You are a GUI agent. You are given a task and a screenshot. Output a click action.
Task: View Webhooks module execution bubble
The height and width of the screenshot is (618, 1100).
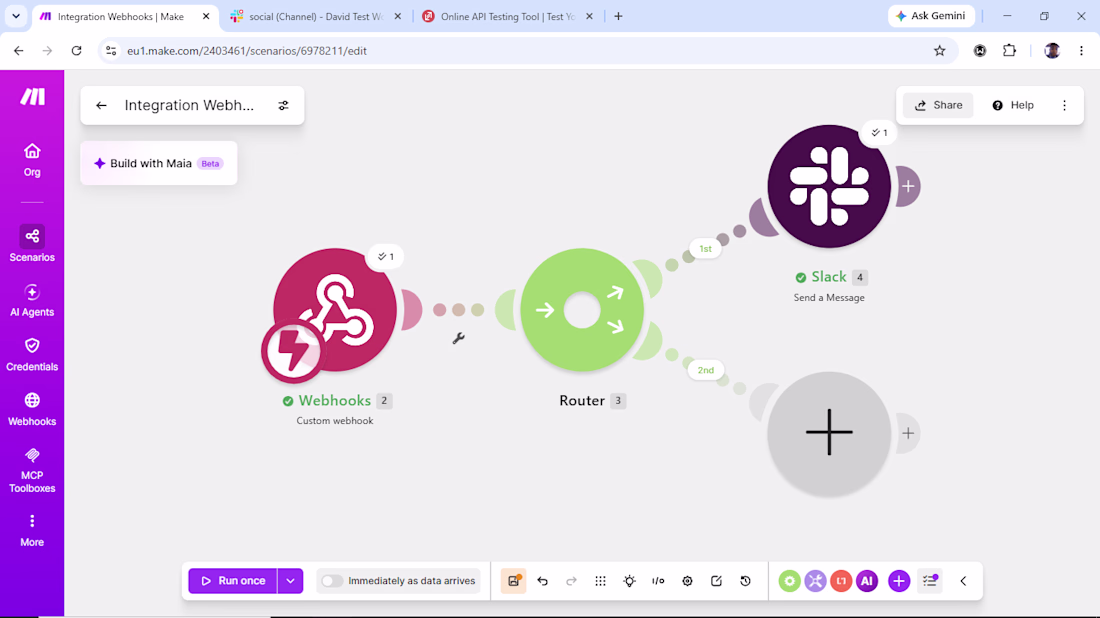click(385, 257)
